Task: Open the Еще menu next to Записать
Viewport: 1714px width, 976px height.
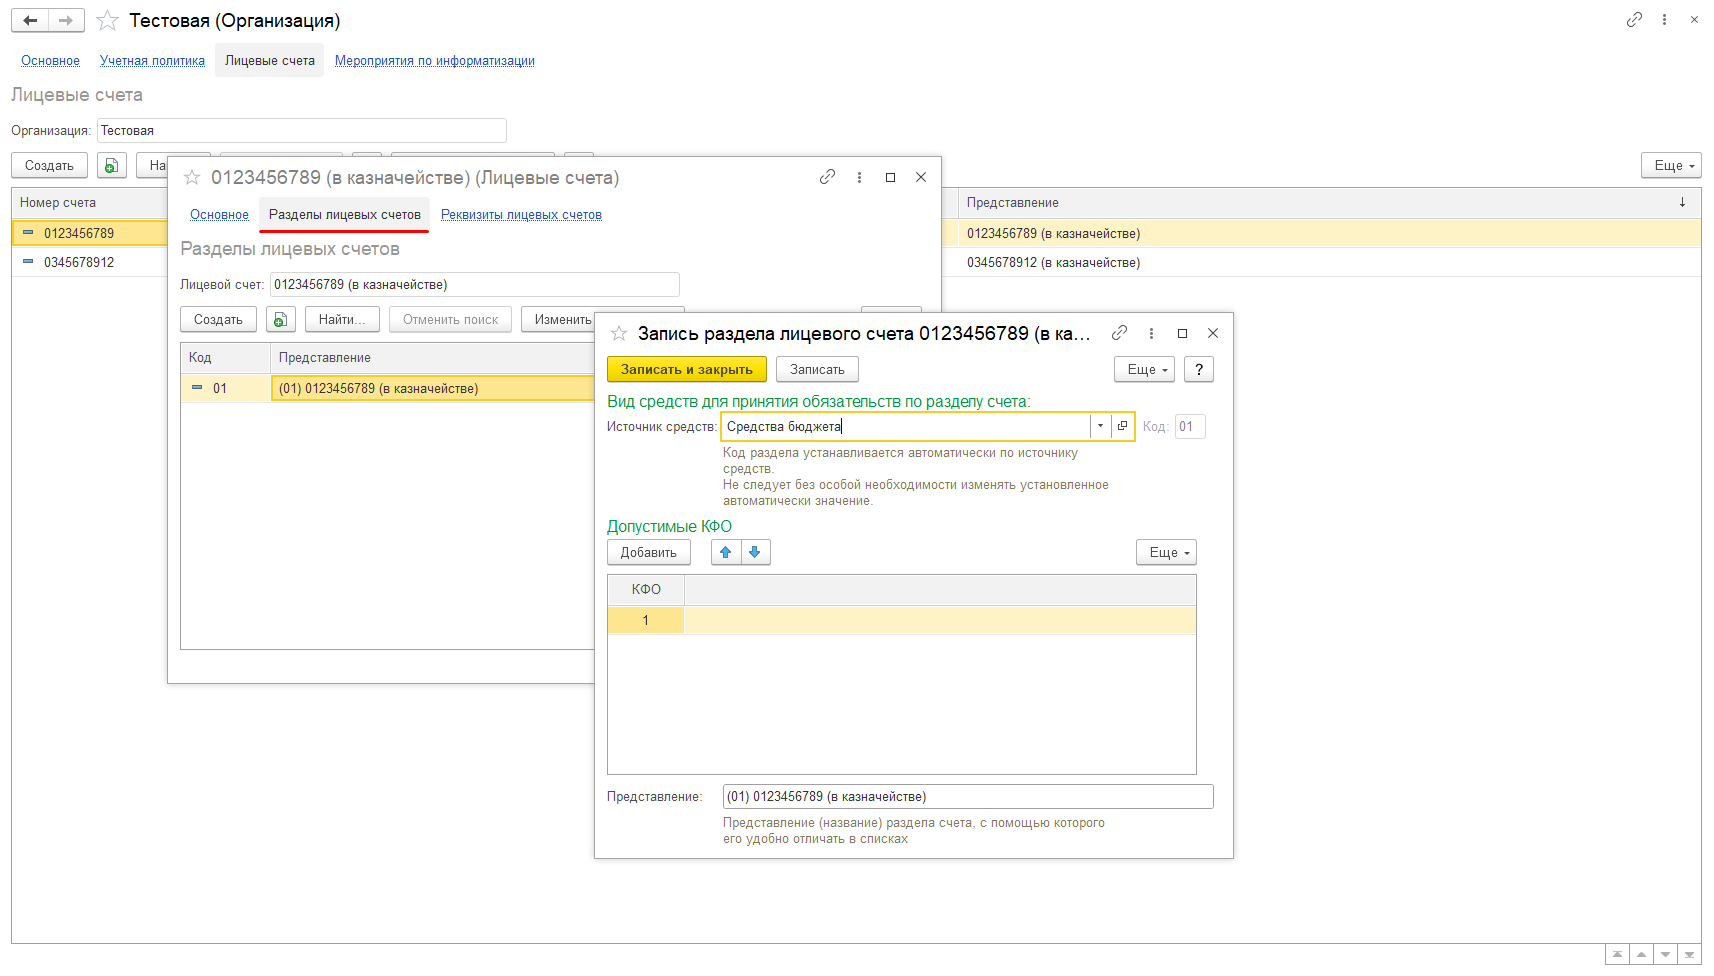Action: 1145,370
